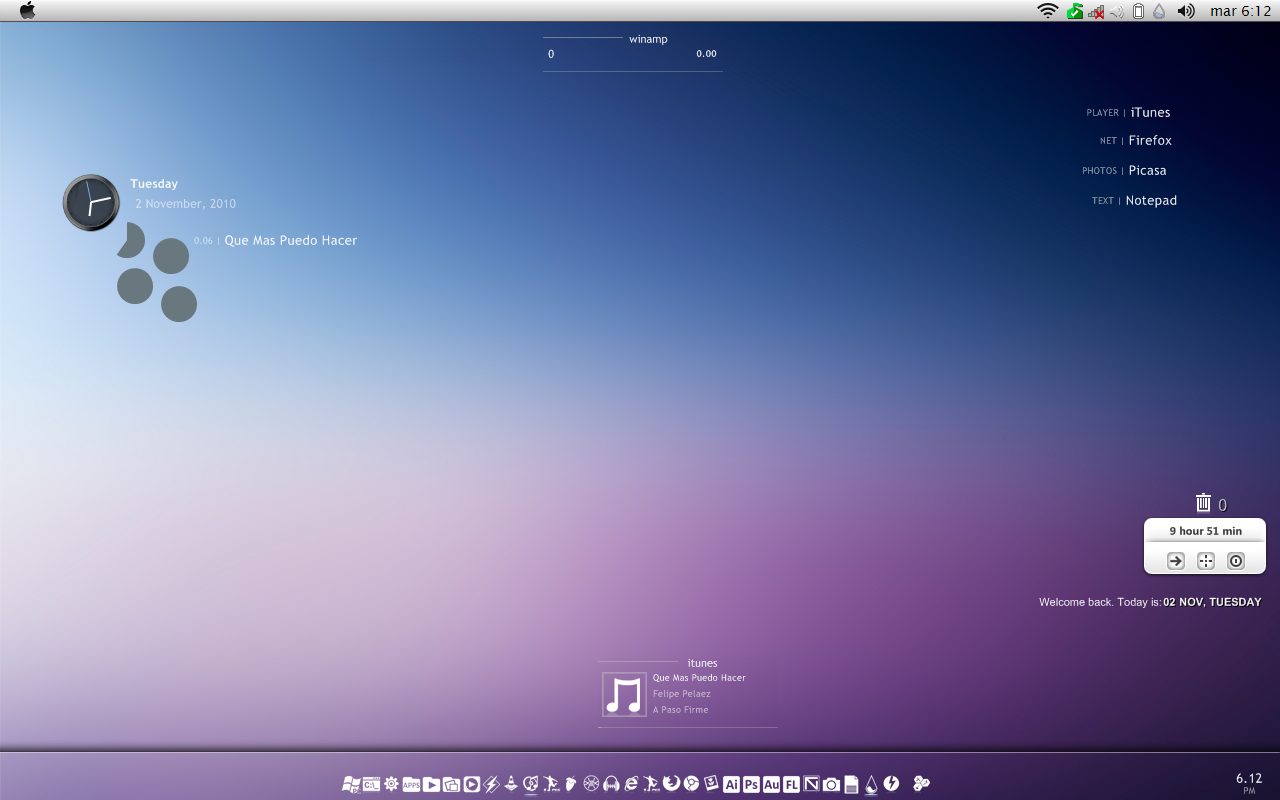This screenshot has height=800, width=1280.
Task: Open the water drop icon in the dock
Action: coord(871,785)
